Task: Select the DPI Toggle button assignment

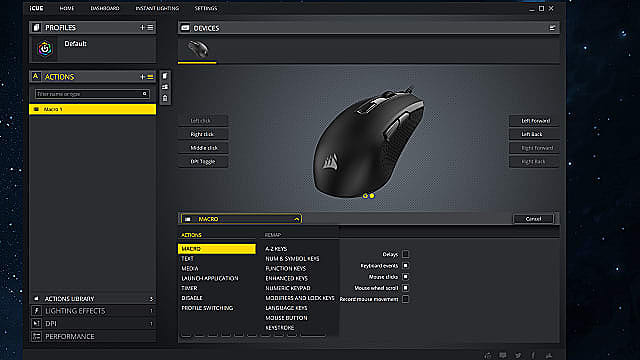Action: point(203,162)
